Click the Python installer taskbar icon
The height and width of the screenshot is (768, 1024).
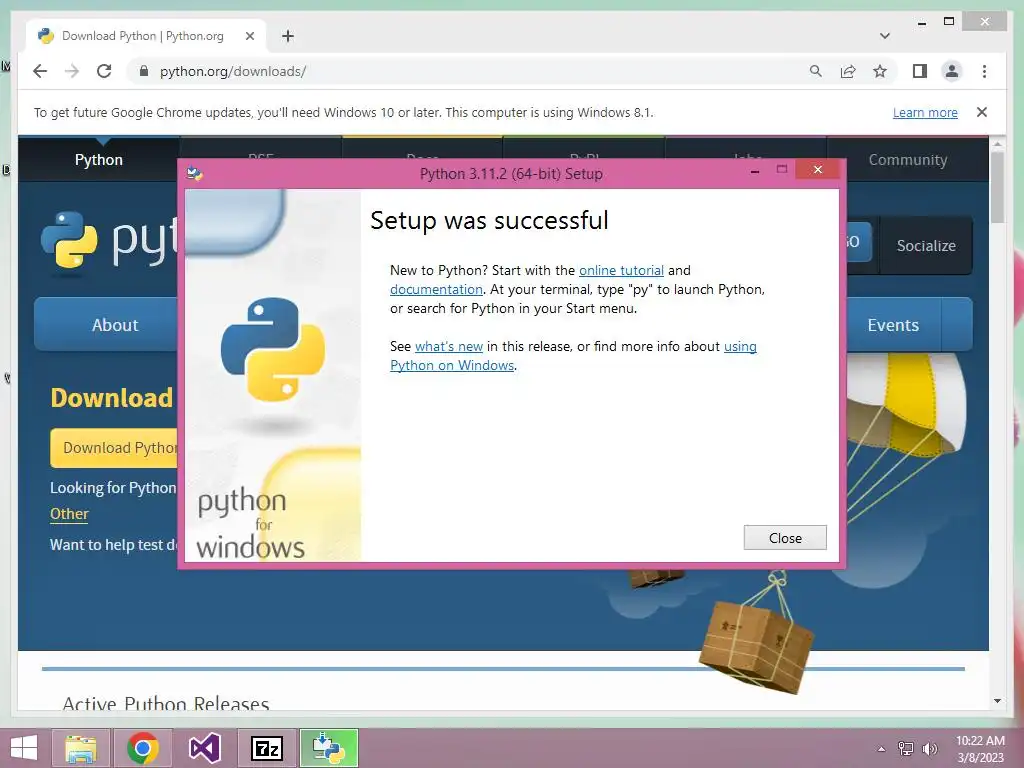pyautogui.click(x=328, y=748)
